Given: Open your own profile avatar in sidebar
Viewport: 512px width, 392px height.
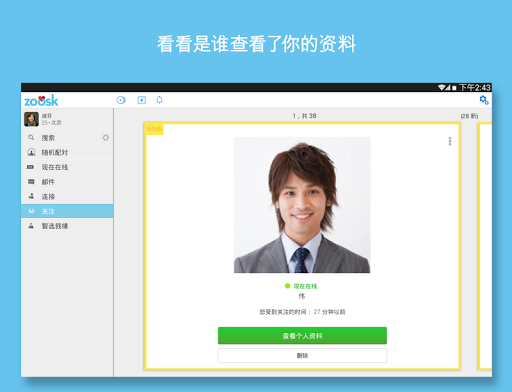Looking at the screenshot, I should point(31,119).
